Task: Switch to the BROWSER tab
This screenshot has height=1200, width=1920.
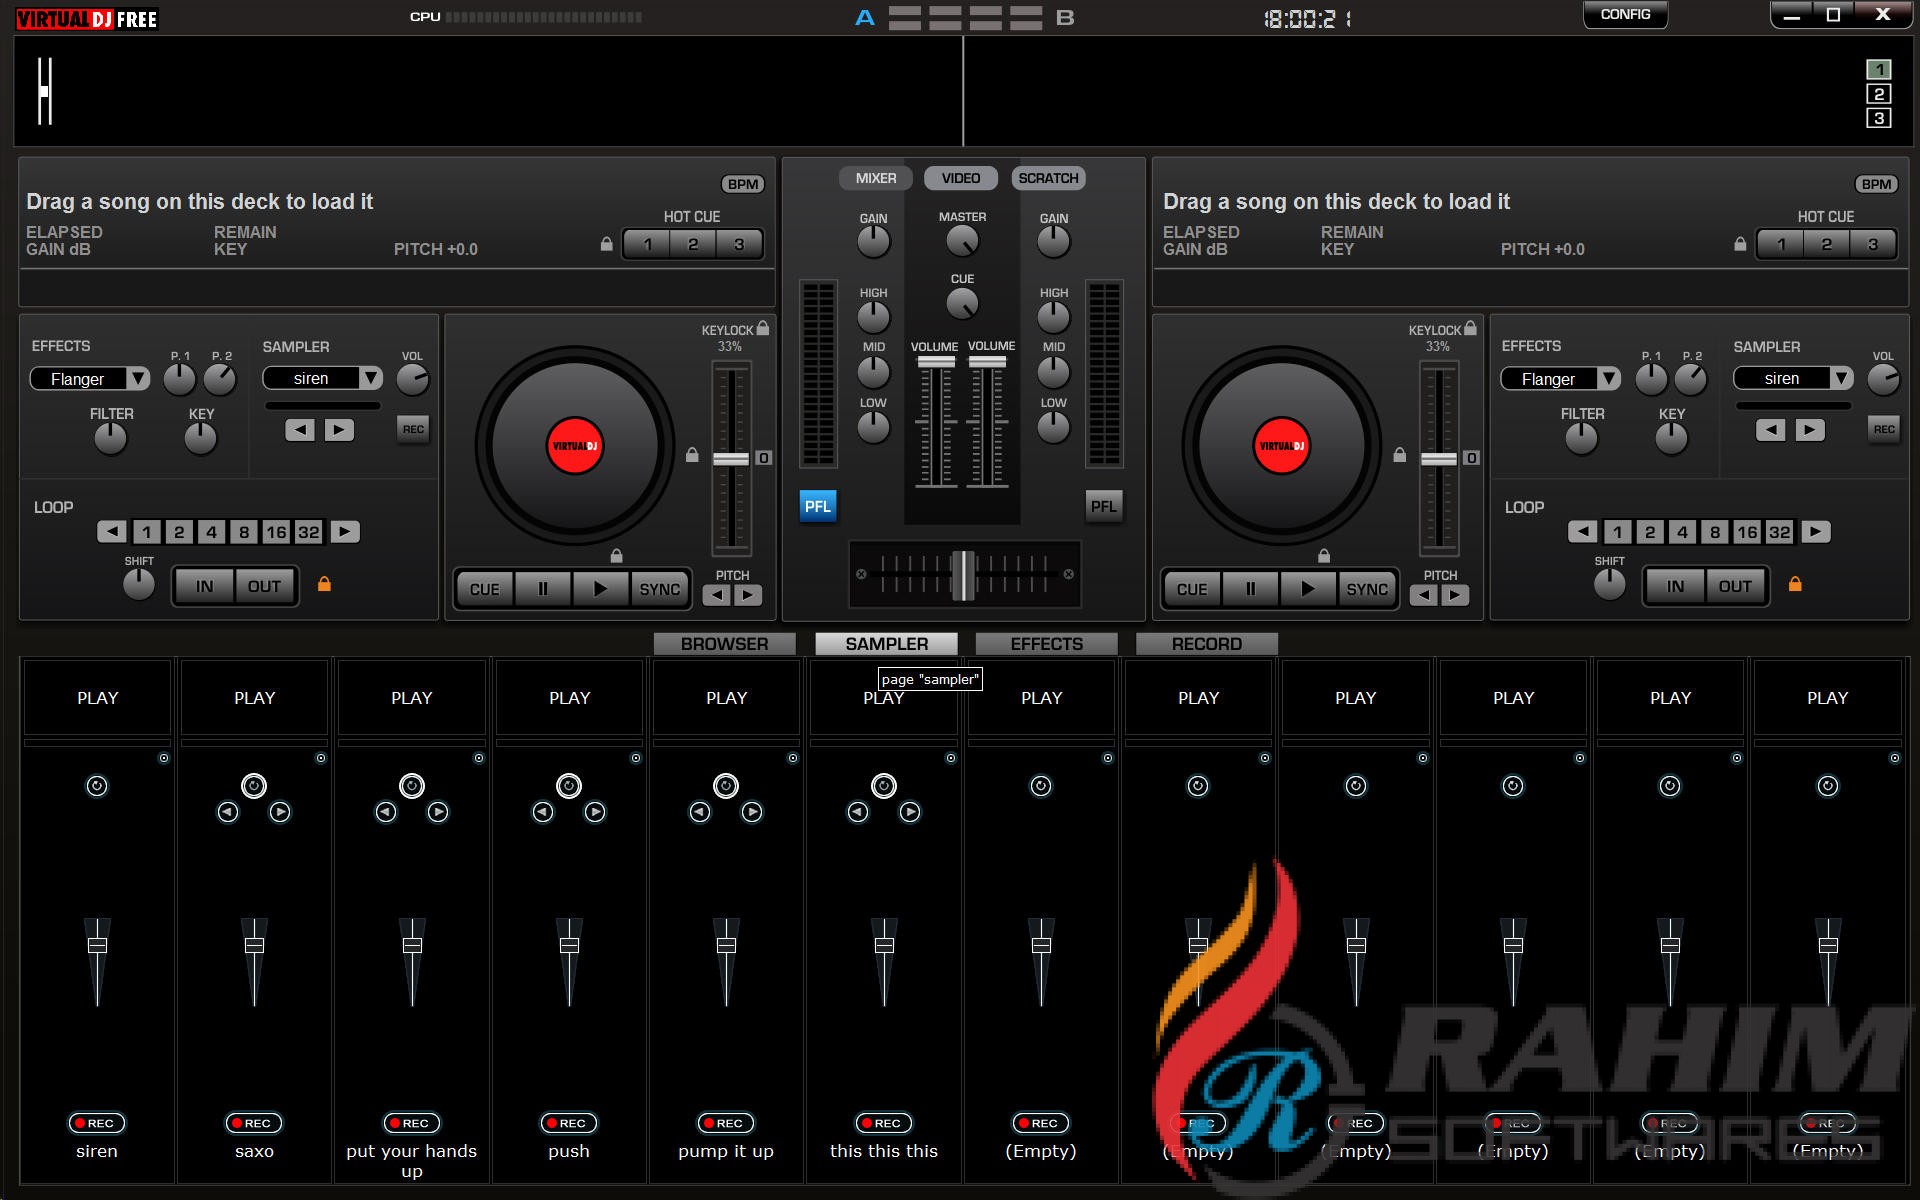Action: coord(724,644)
